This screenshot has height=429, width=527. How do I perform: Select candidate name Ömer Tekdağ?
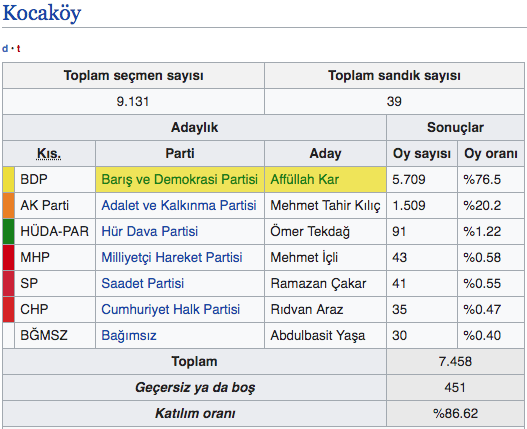pyautogui.click(x=310, y=231)
